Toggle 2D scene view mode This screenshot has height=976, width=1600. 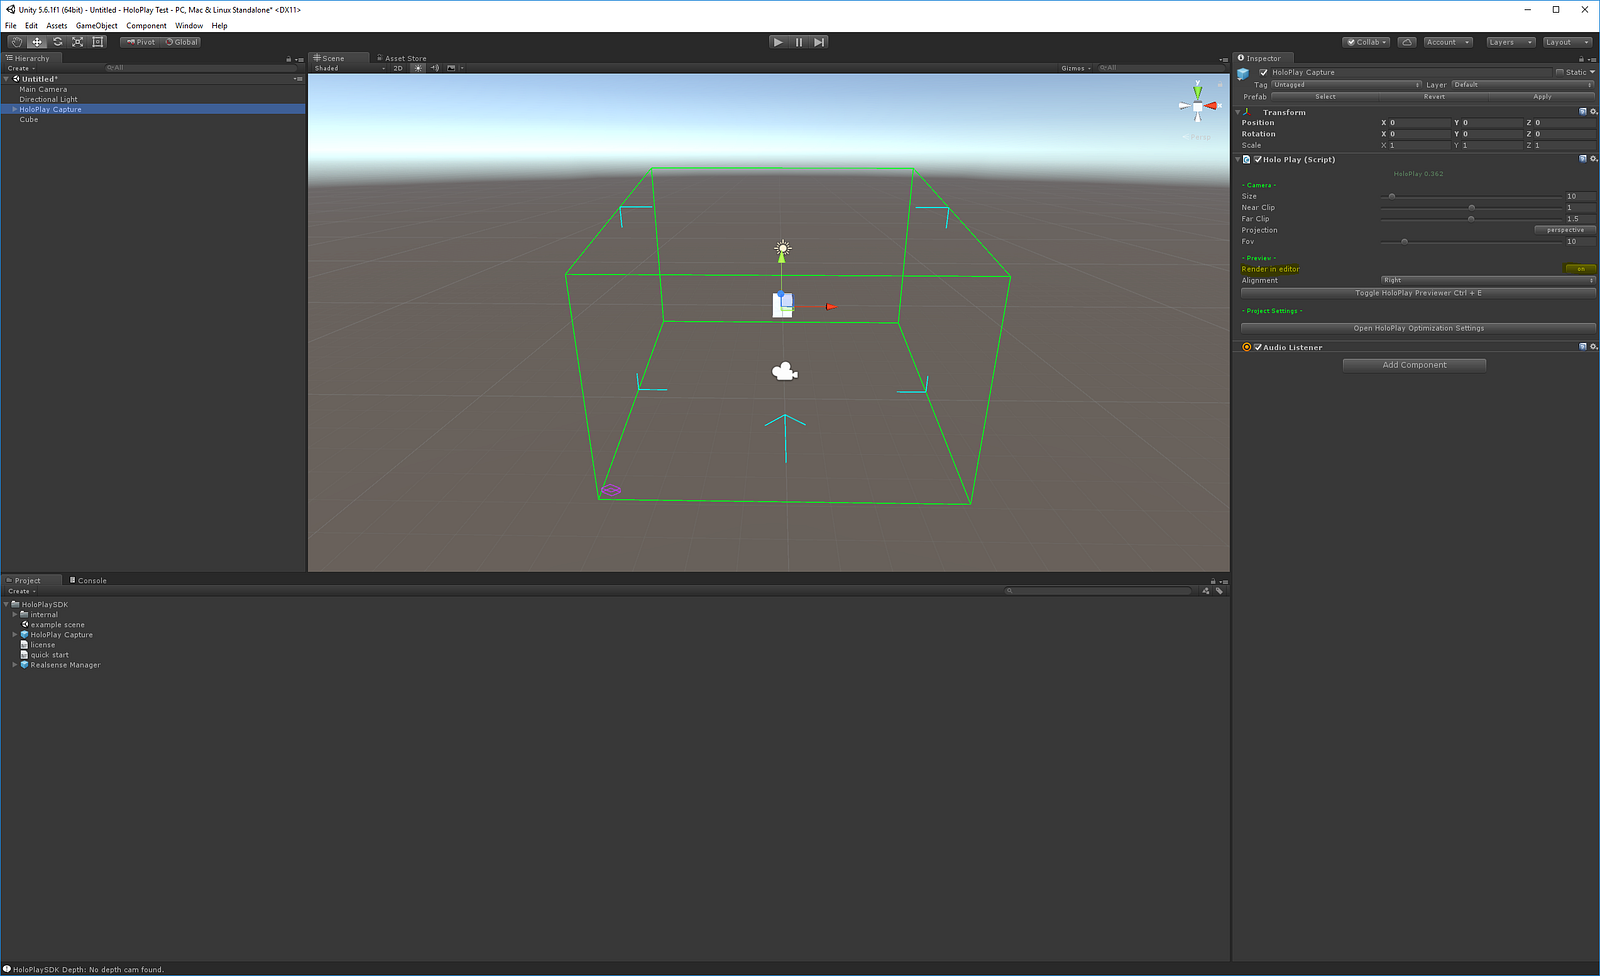point(398,68)
